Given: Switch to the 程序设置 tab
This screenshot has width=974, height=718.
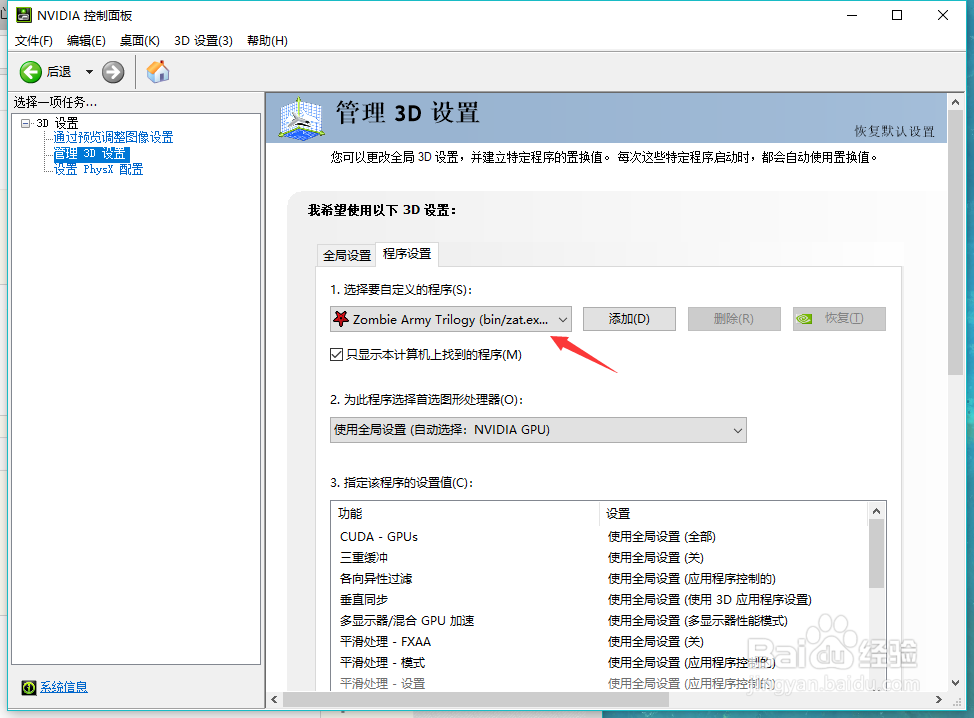Looking at the screenshot, I should (407, 254).
